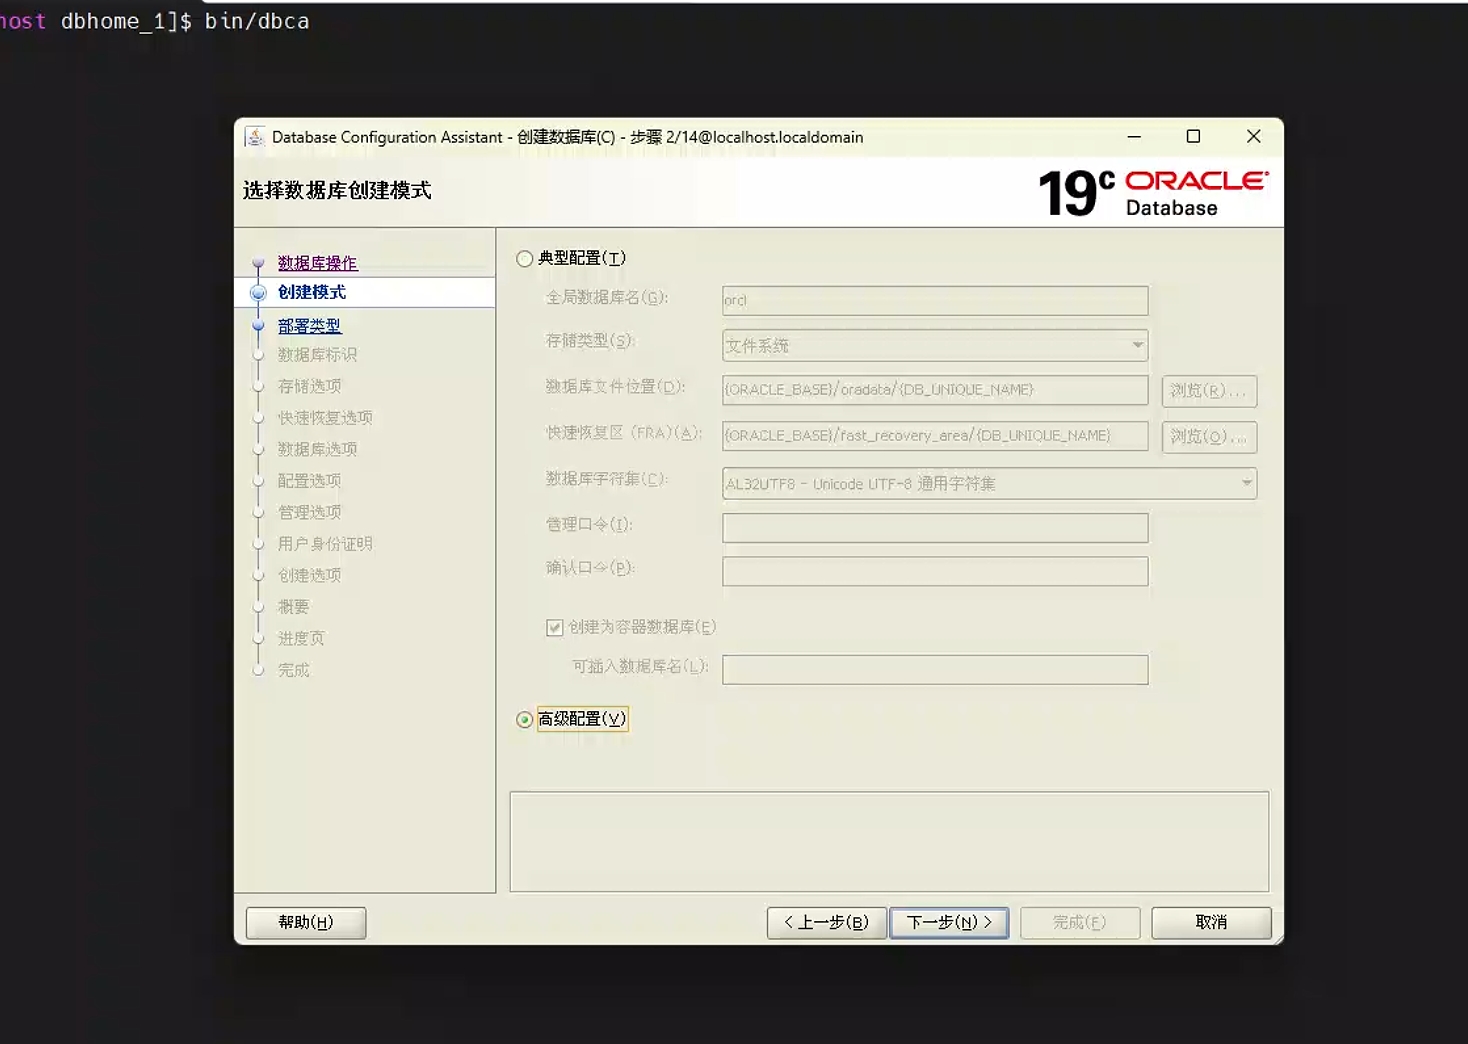
Task: Click the Oracle 19c Database logo
Action: (x=1153, y=193)
